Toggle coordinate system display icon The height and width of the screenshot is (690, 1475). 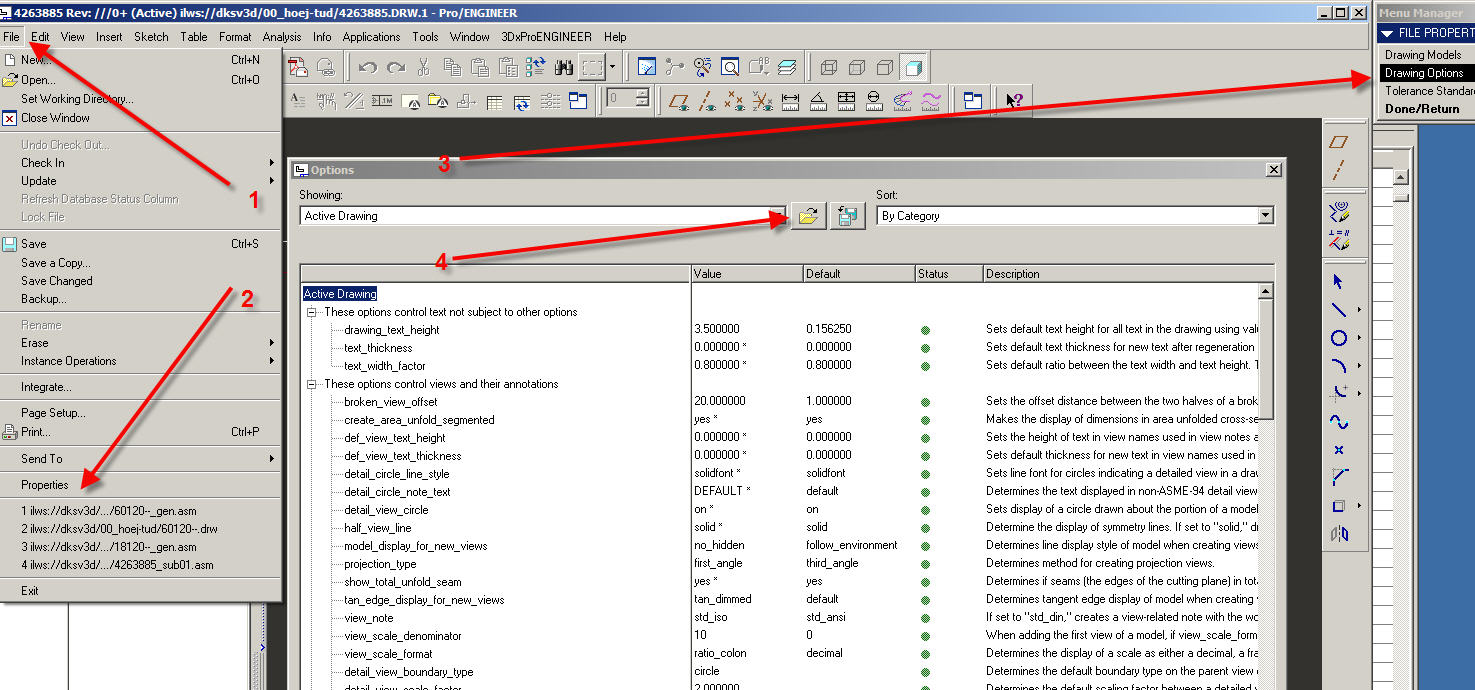[x=763, y=100]
